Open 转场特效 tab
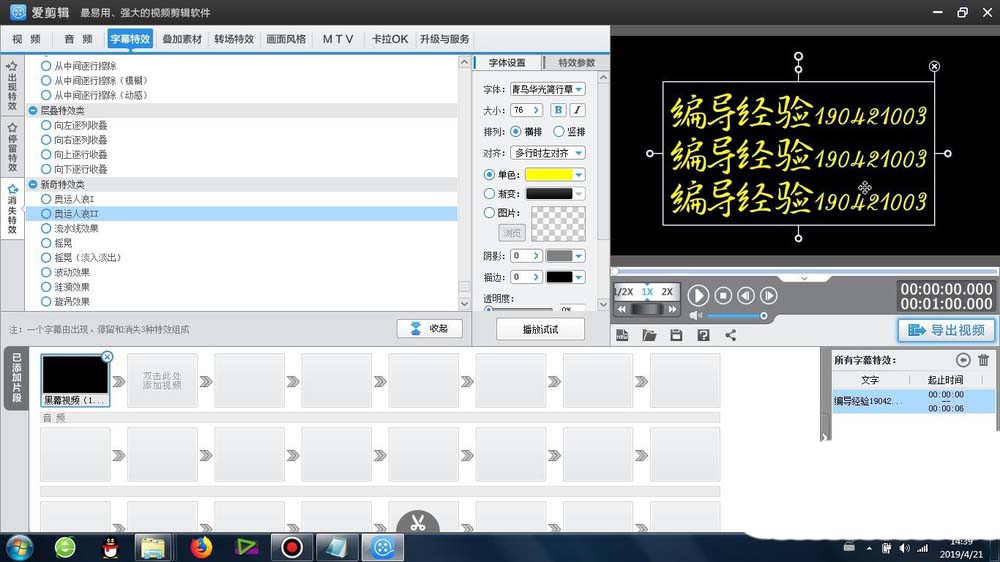 click(234, 39)
